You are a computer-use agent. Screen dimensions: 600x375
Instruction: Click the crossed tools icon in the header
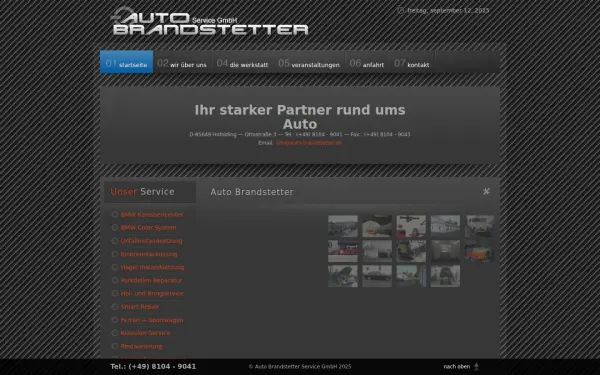[x=486, y=191]
